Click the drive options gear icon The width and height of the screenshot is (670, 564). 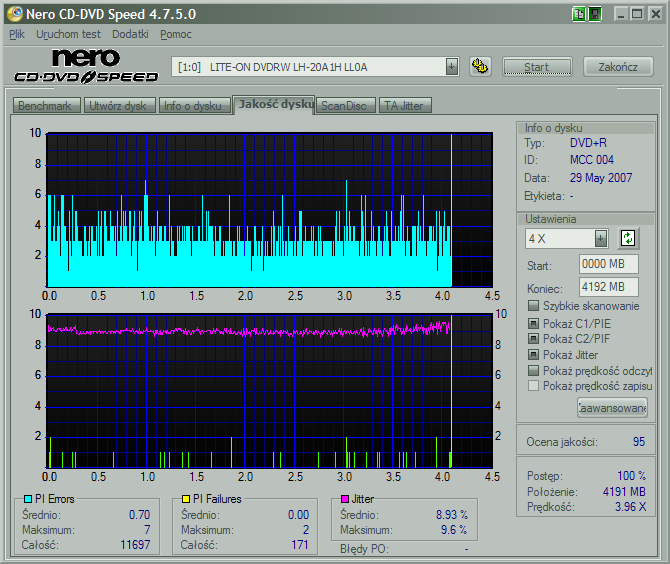(480, 67)
